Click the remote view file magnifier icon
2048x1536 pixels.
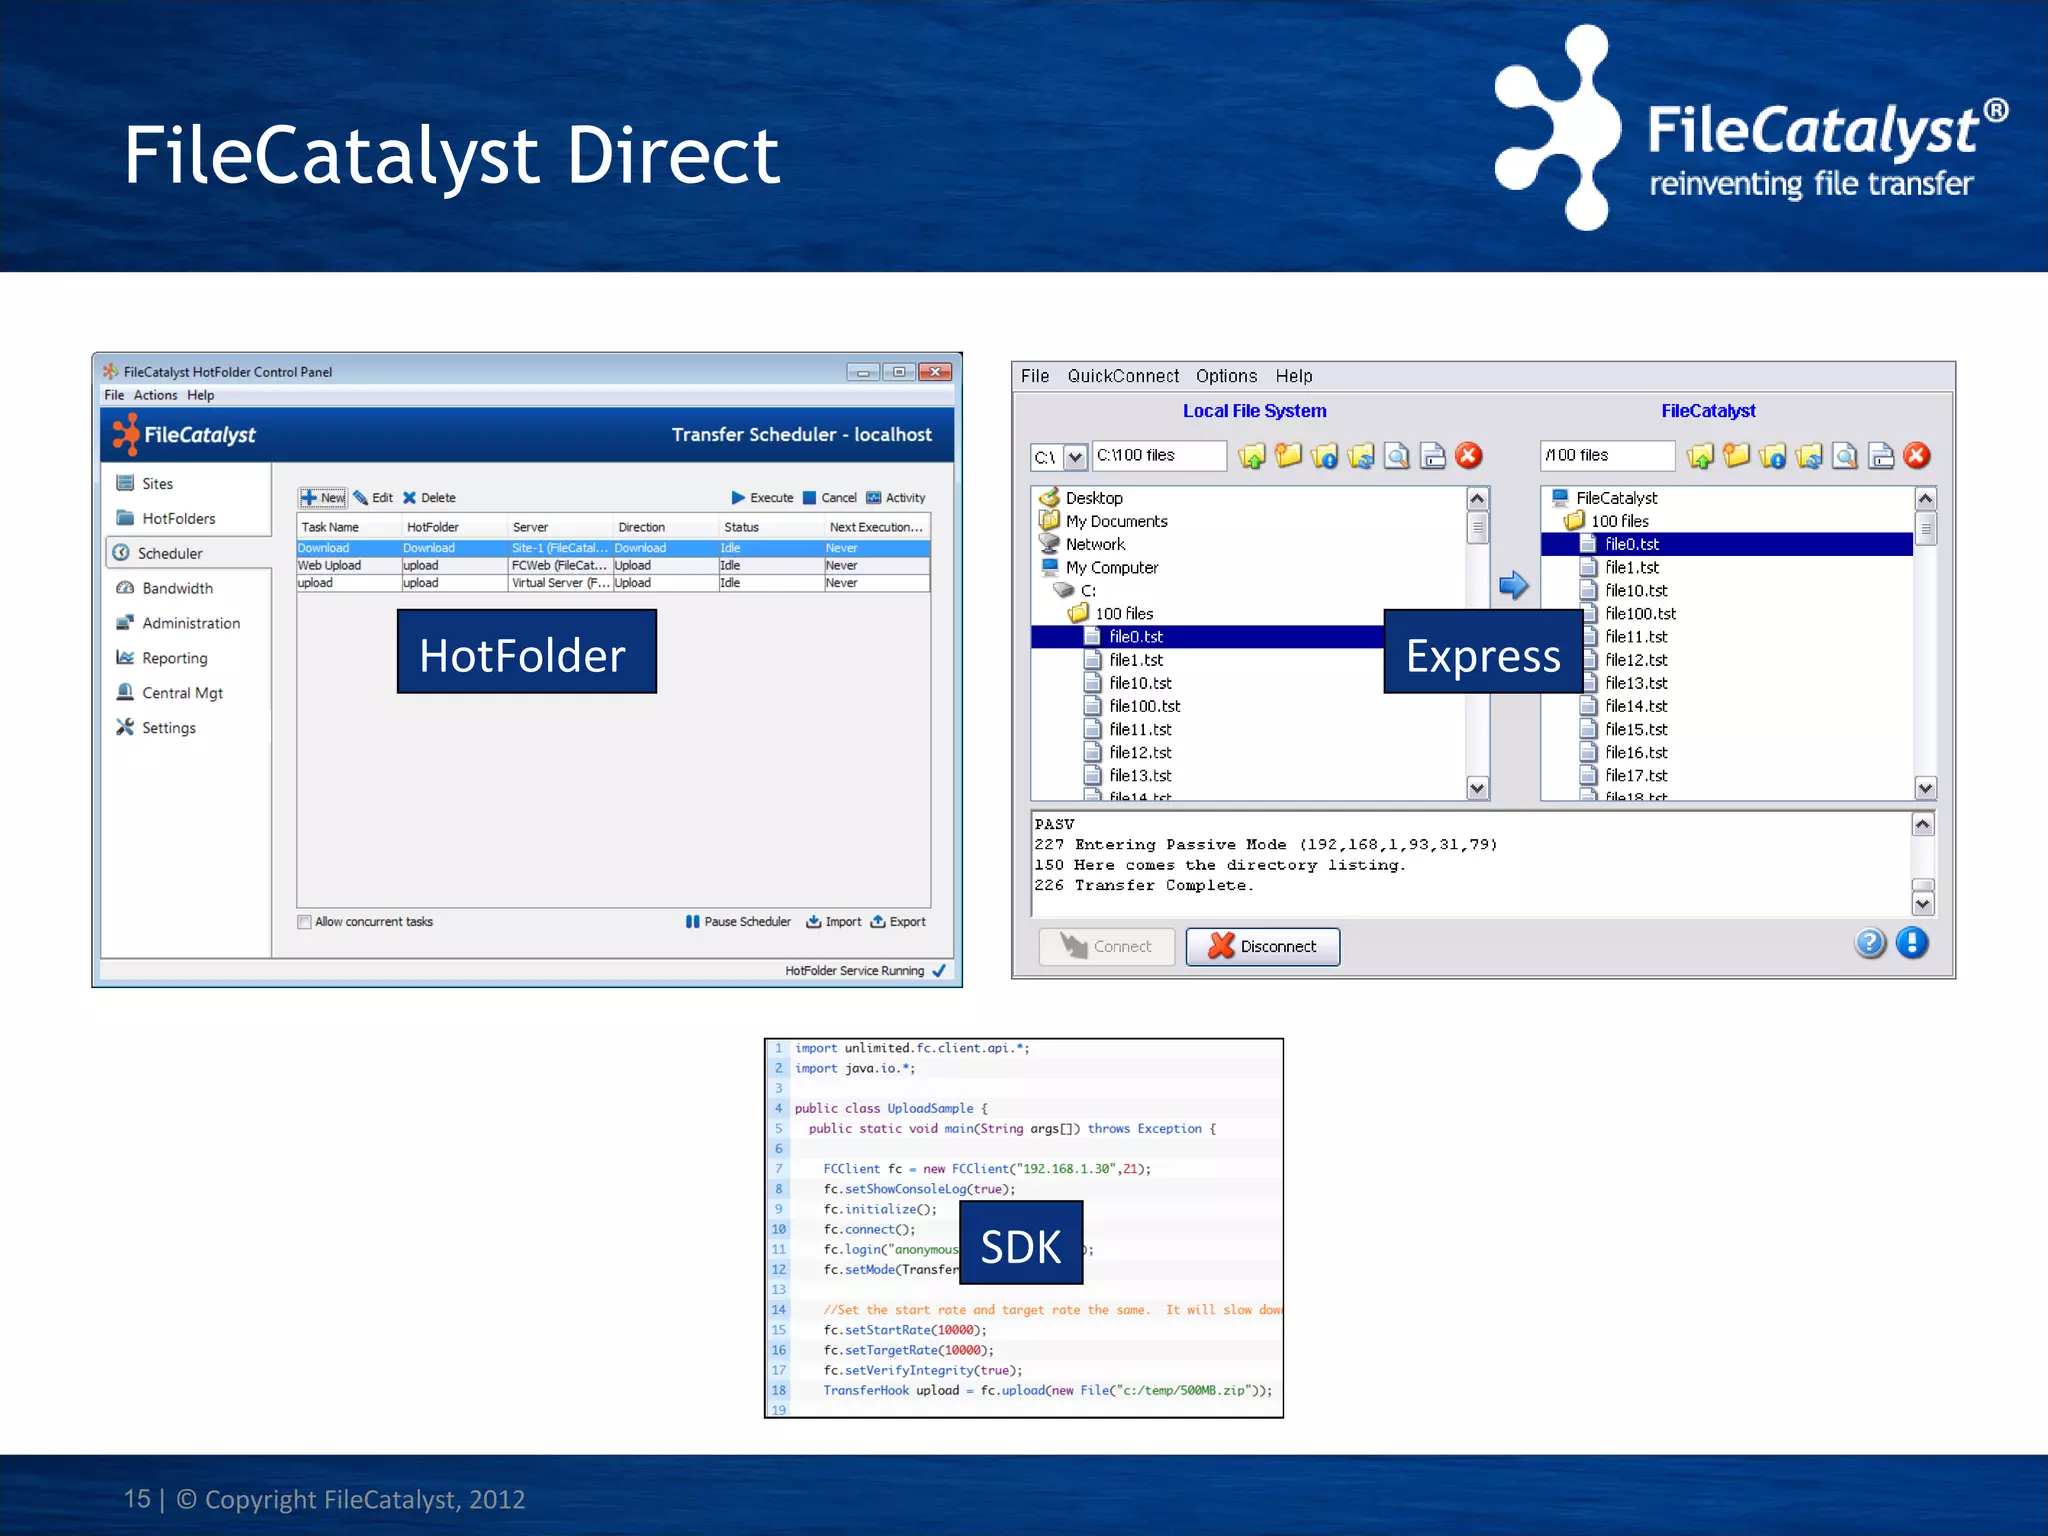point(1845,457)
